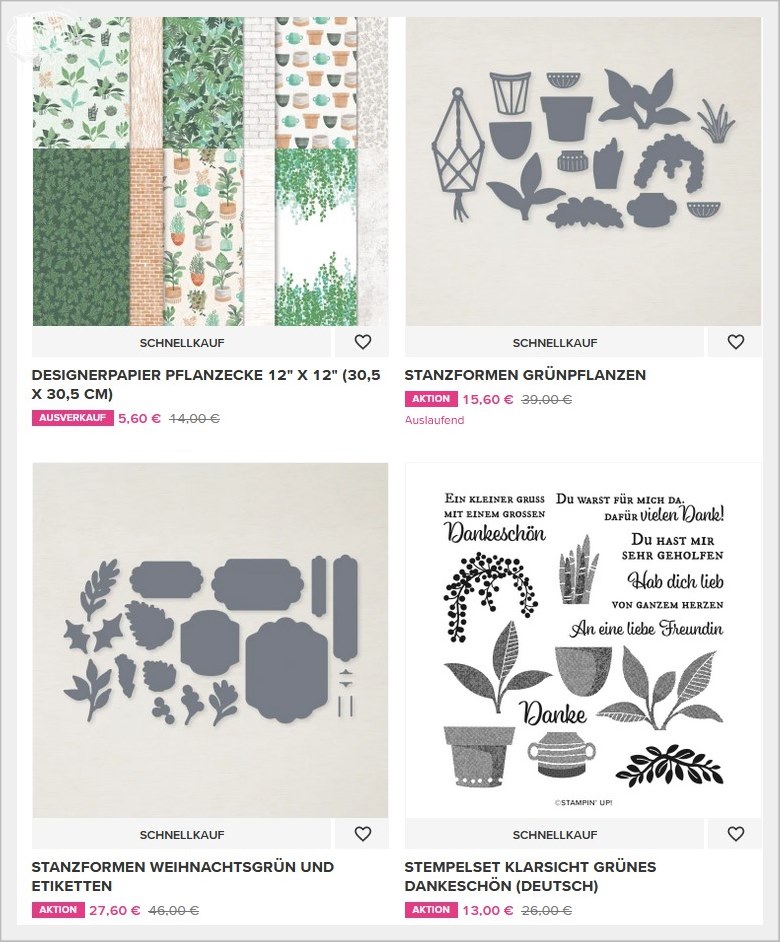Toggle heart for Stempelset Grünes Dankeschön
Image resolution: width=780 pixels, height=942 pixels.
[736, 834]
